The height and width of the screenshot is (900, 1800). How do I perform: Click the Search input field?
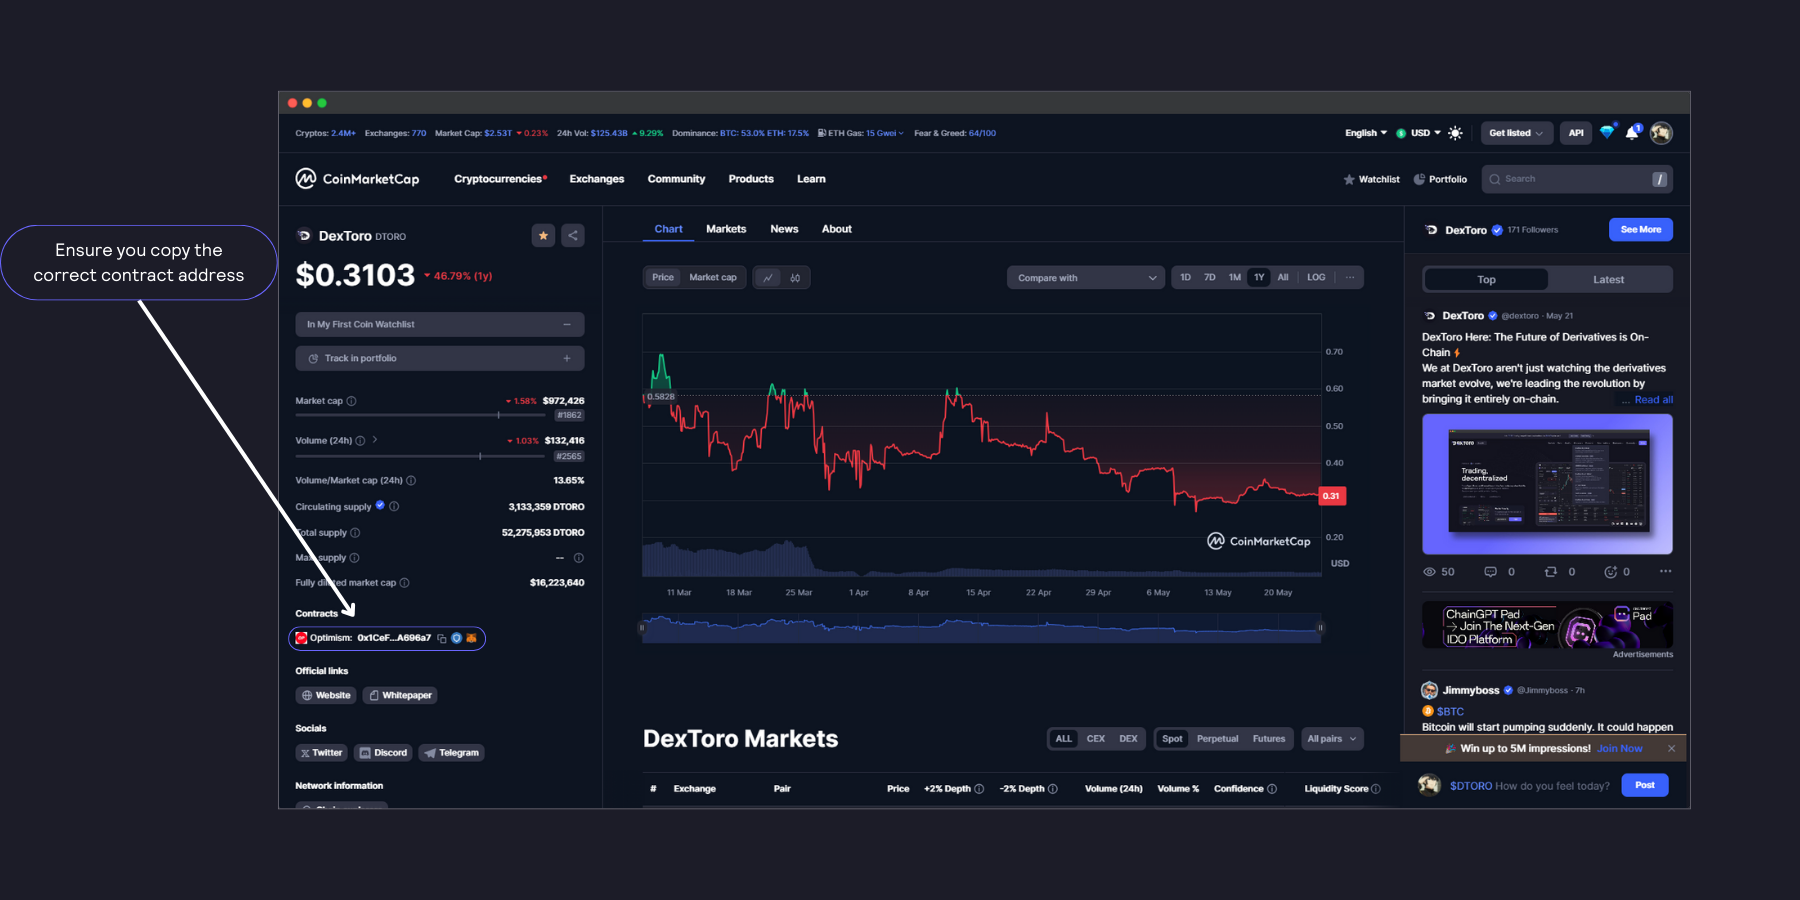coord(1577,179)
